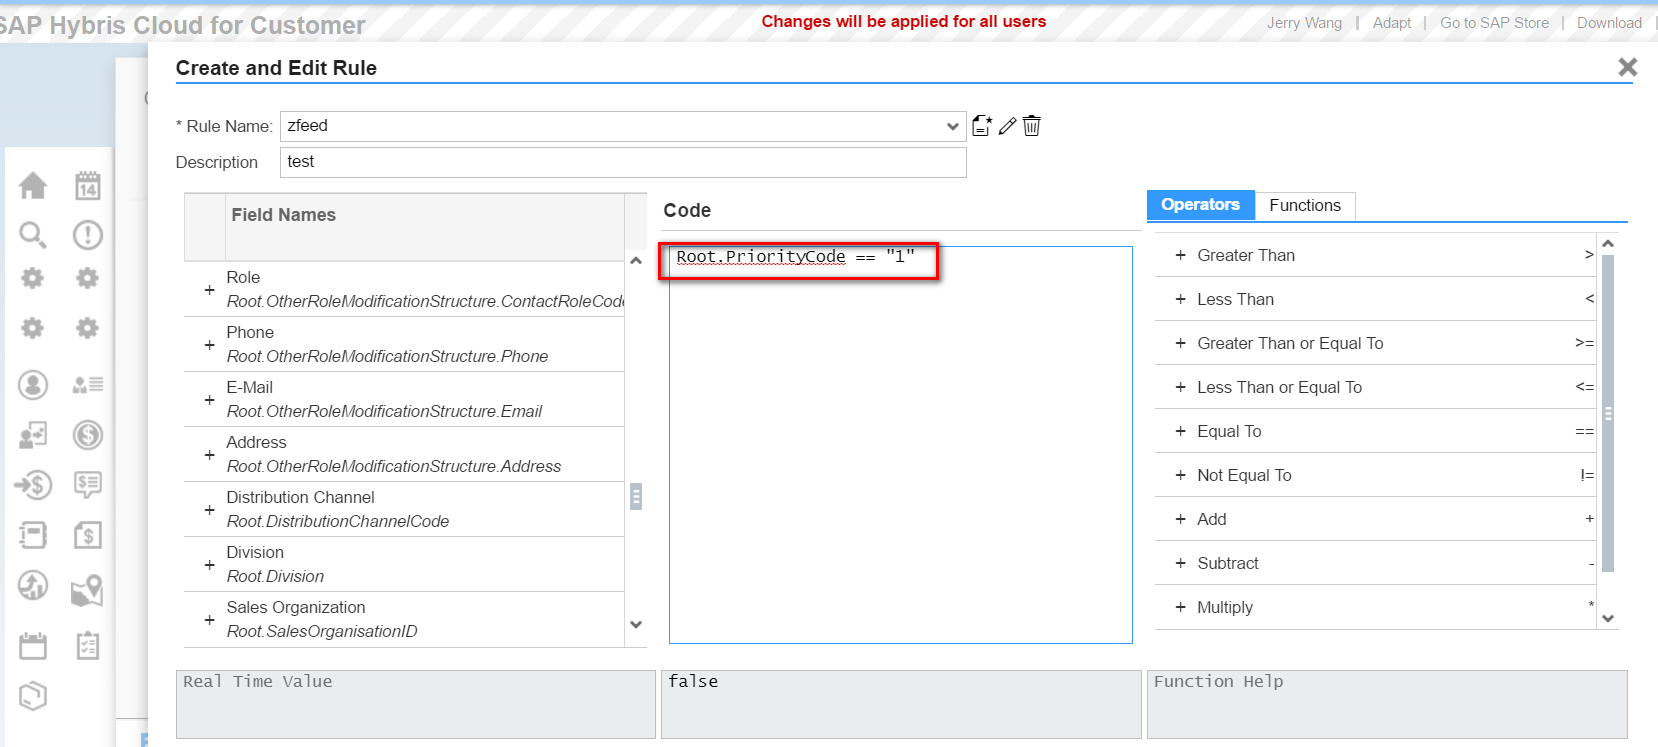Click the Jerry Wang user link
The image size is (1658, 747).
1304,22
